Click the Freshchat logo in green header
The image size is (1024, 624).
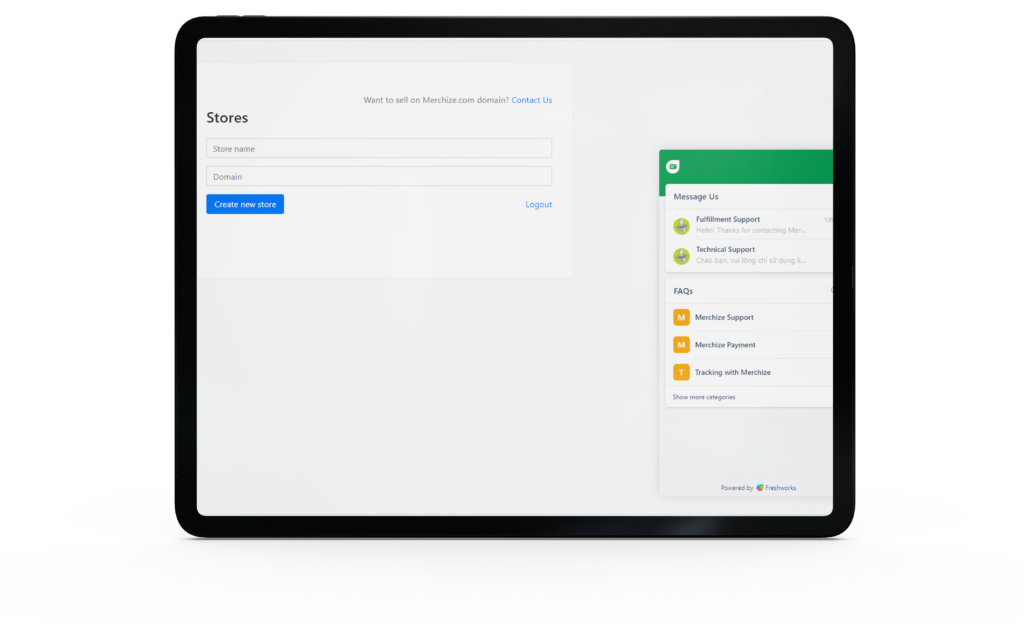tap(673, 166)
